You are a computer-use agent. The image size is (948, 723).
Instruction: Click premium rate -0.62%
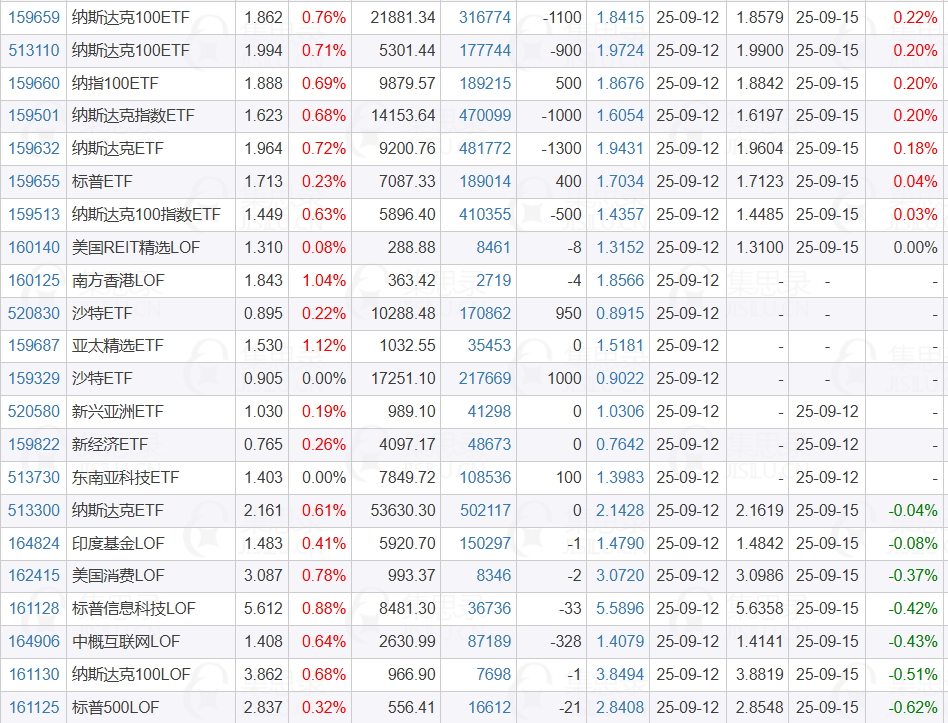coord(913,707)
